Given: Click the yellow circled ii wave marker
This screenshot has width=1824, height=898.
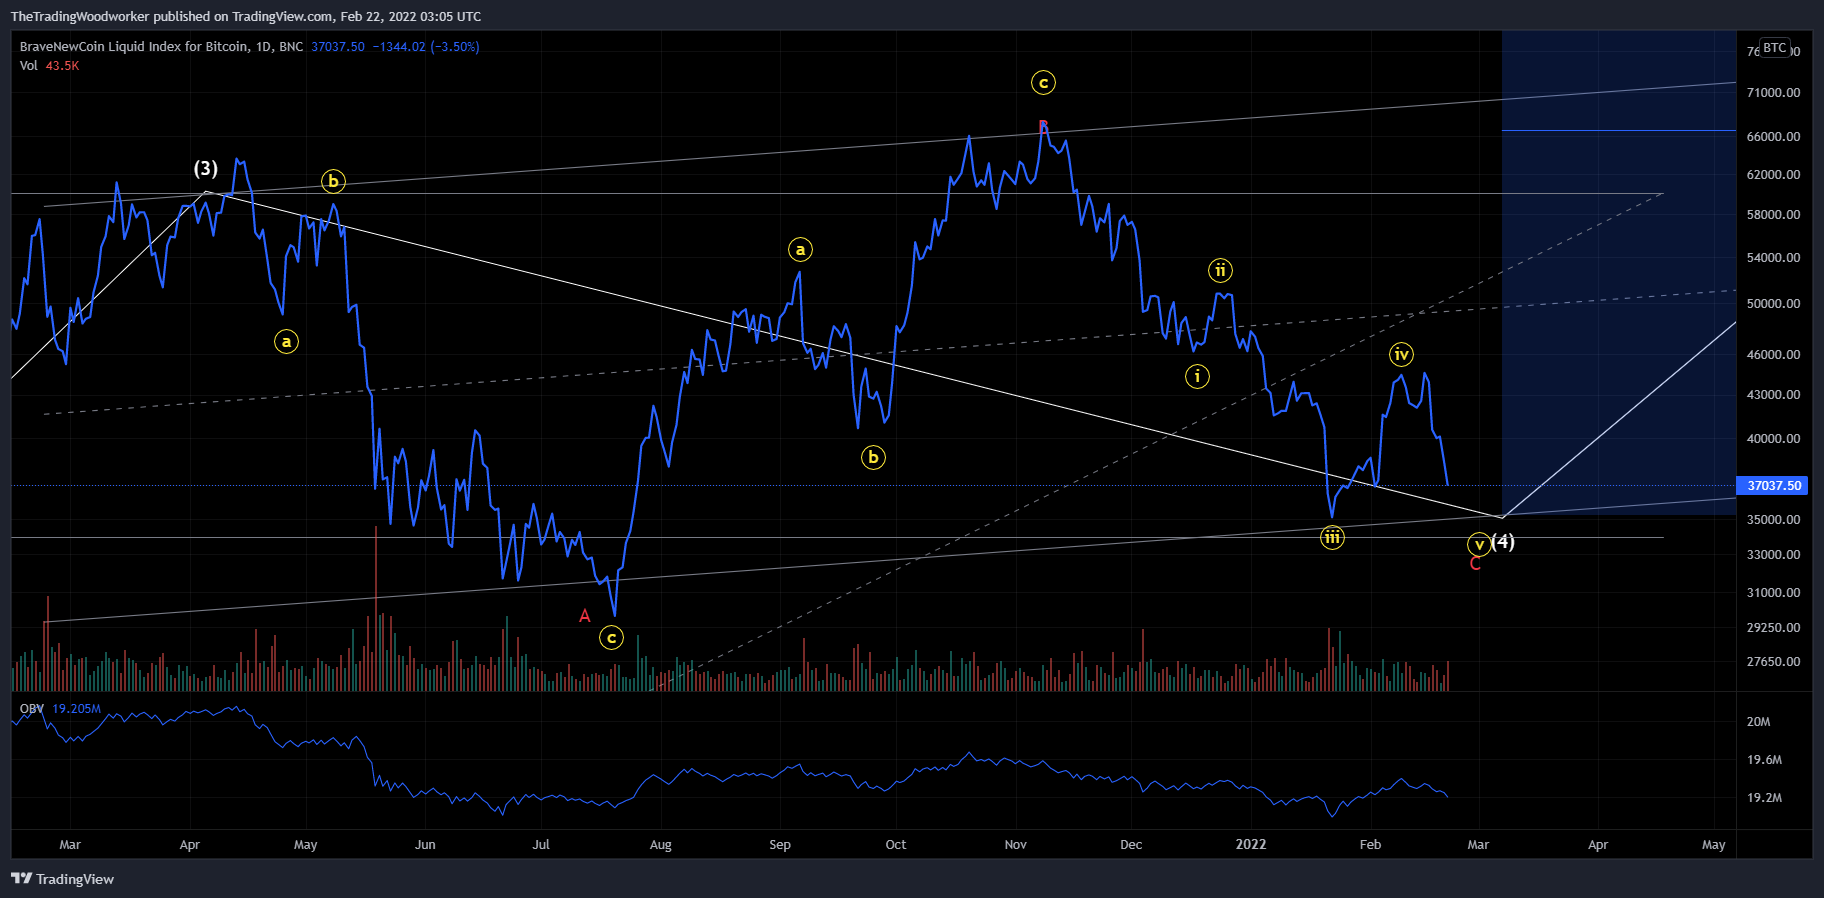Looking at the screenshot, I should tap(1220, 270).
